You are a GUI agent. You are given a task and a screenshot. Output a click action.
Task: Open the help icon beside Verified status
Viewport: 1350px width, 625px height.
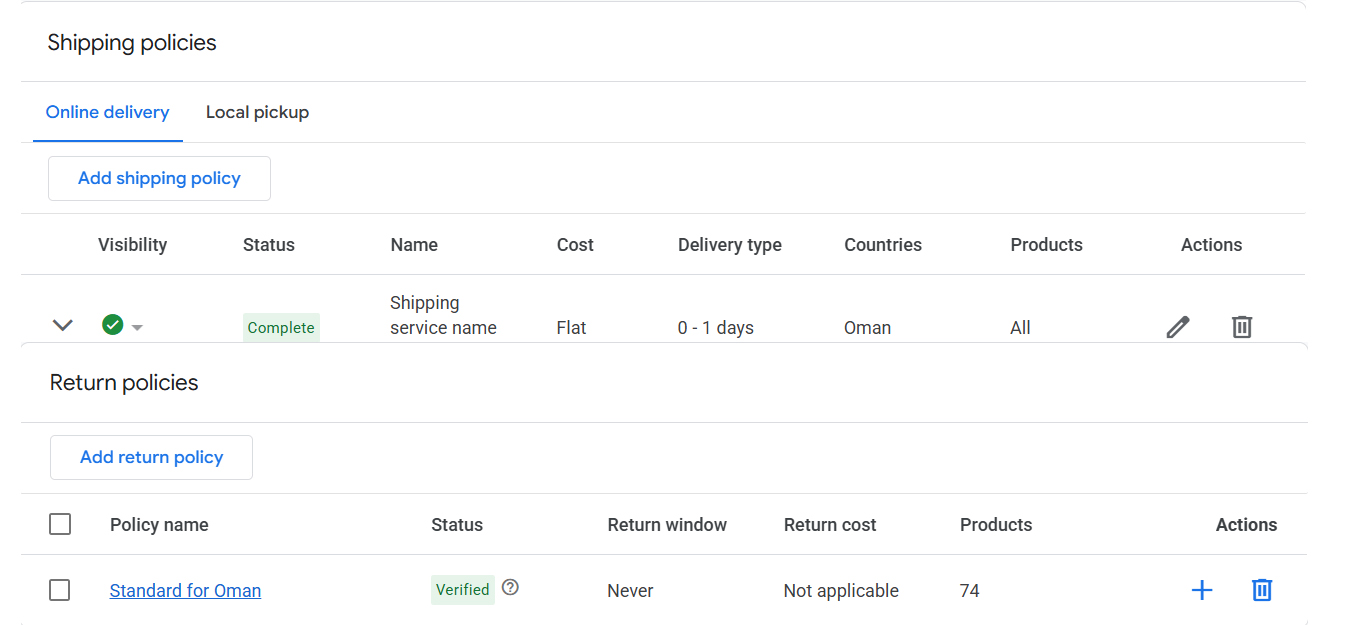[510, 588]
